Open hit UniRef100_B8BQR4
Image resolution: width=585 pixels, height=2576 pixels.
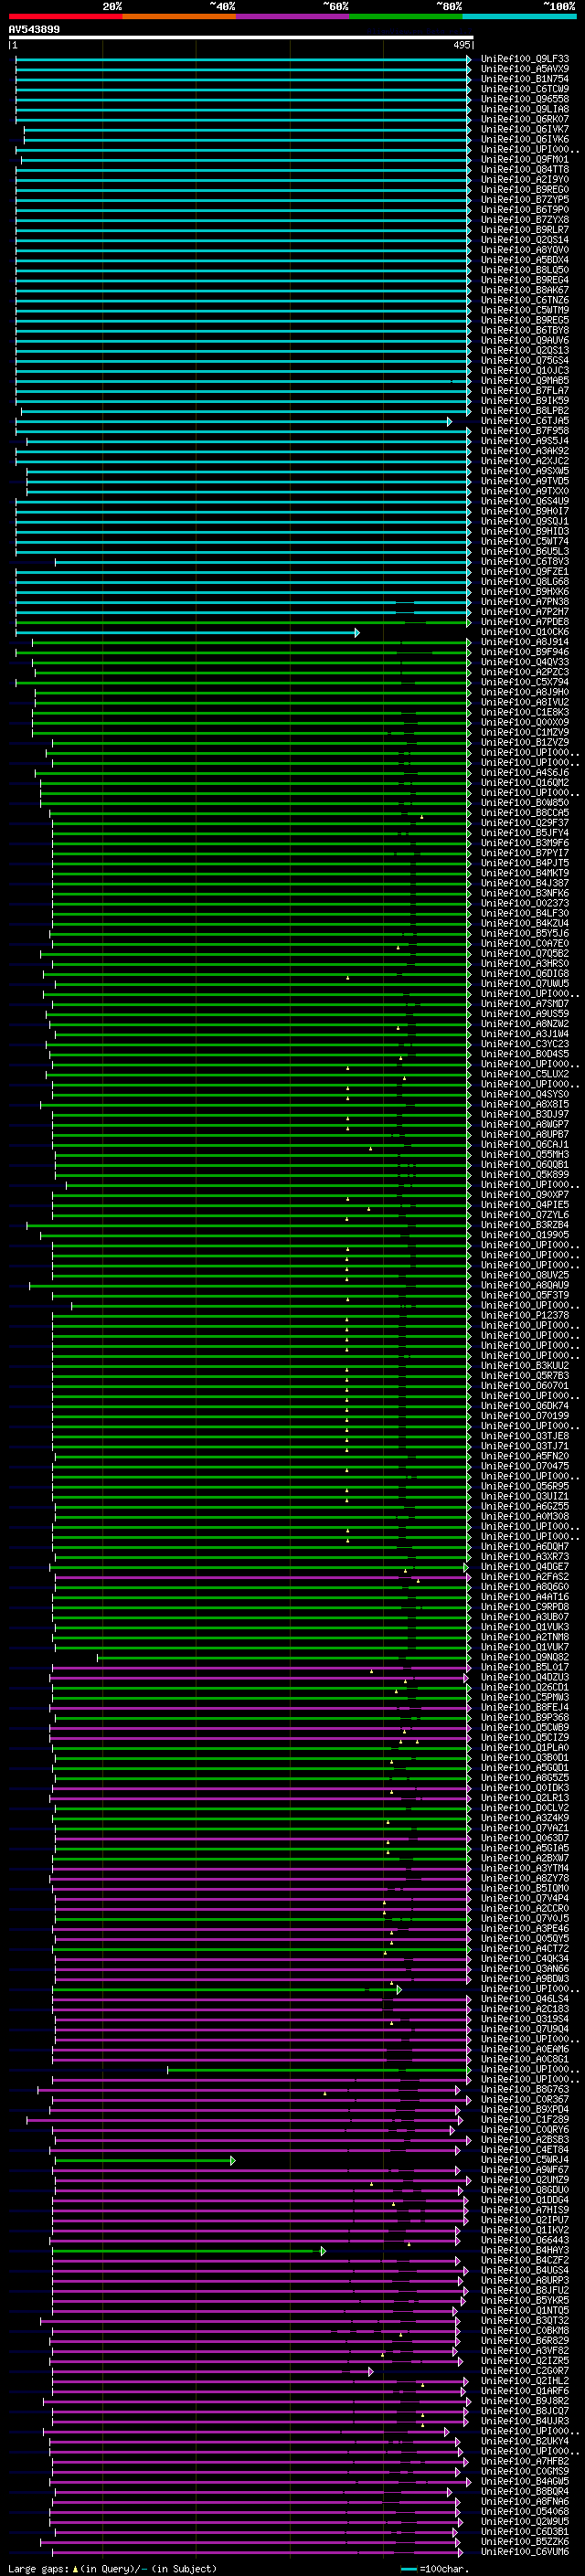[525, 2492]
